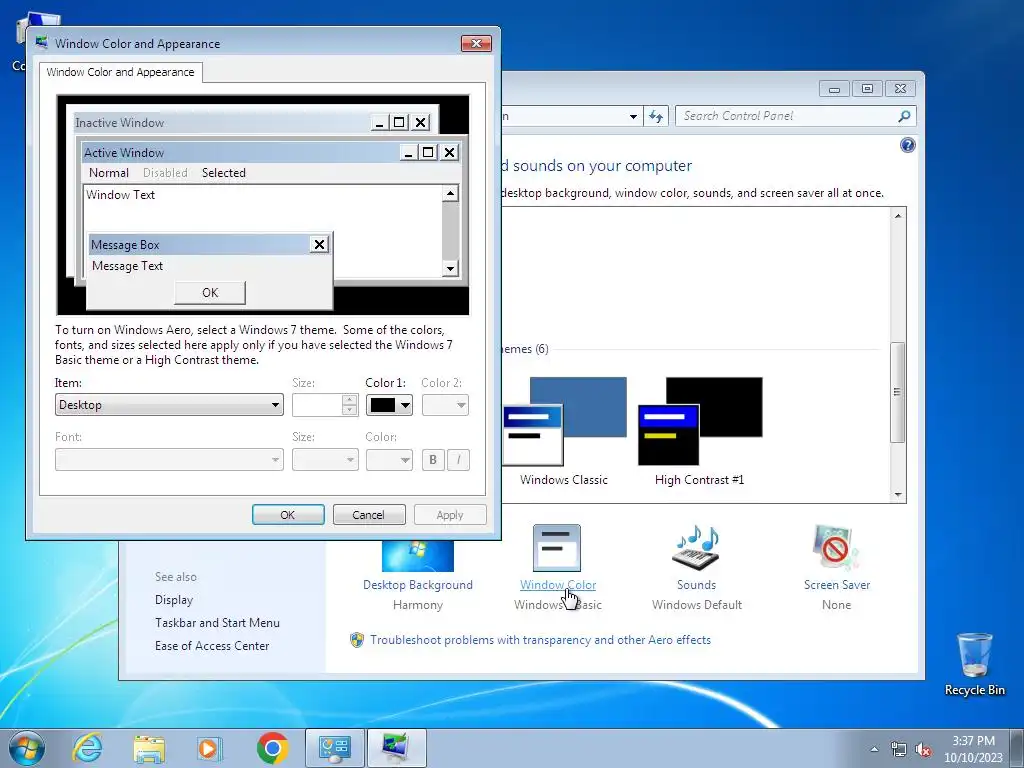Switch to Control Panel taskbar button
1024x768 pixels.
tap(335, 748)
